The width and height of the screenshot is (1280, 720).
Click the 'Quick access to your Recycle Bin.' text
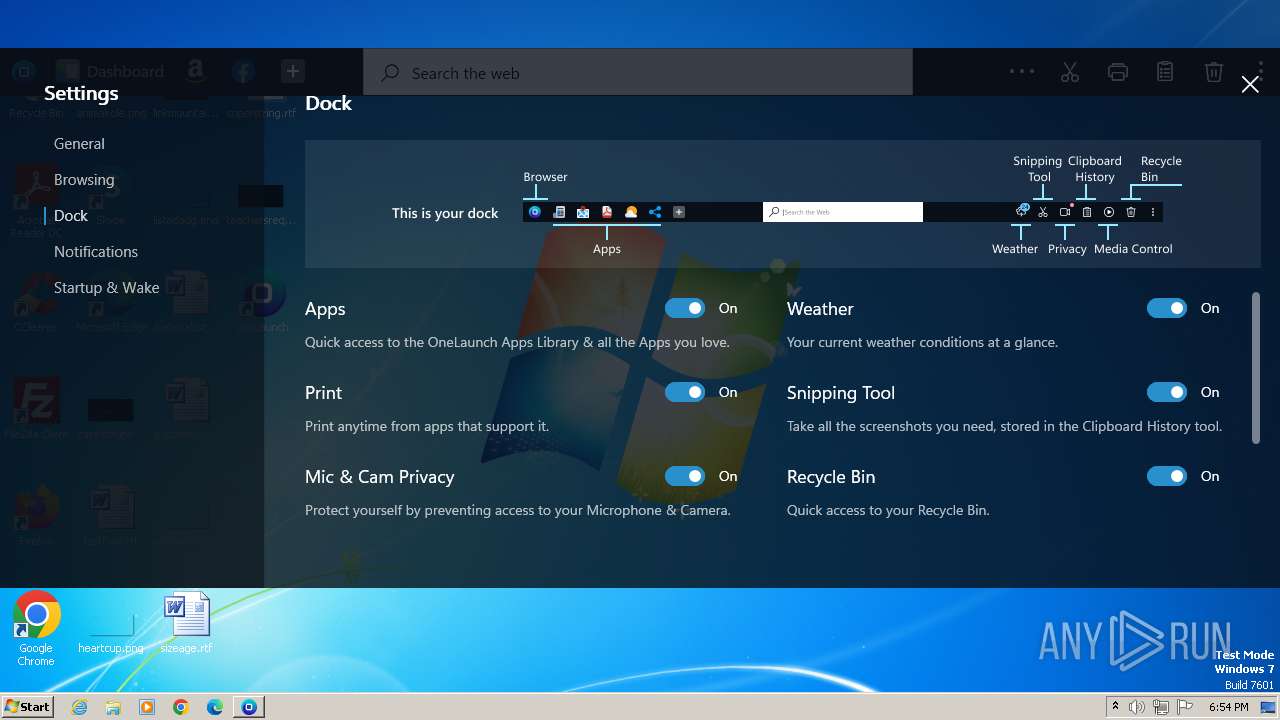888,510
